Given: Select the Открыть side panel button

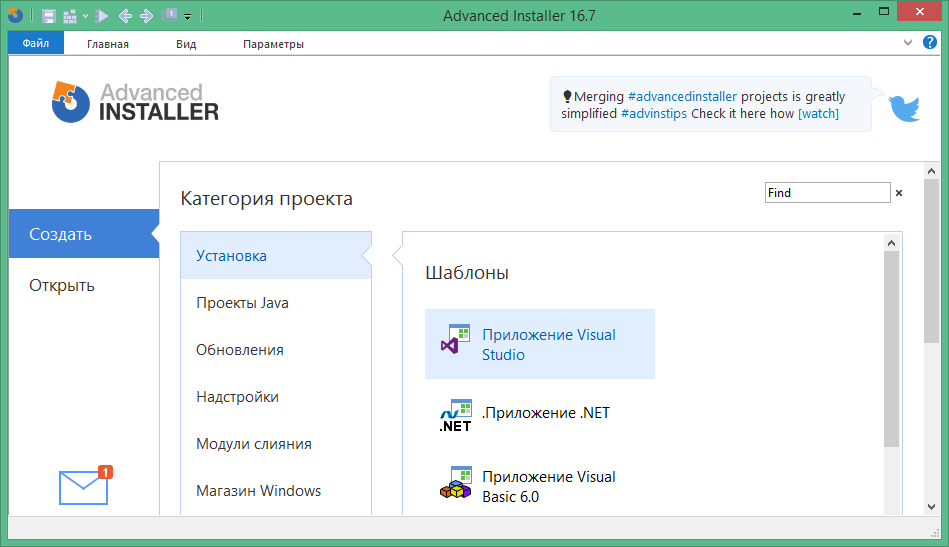Looking at the screenshot, I should (62, 286).
